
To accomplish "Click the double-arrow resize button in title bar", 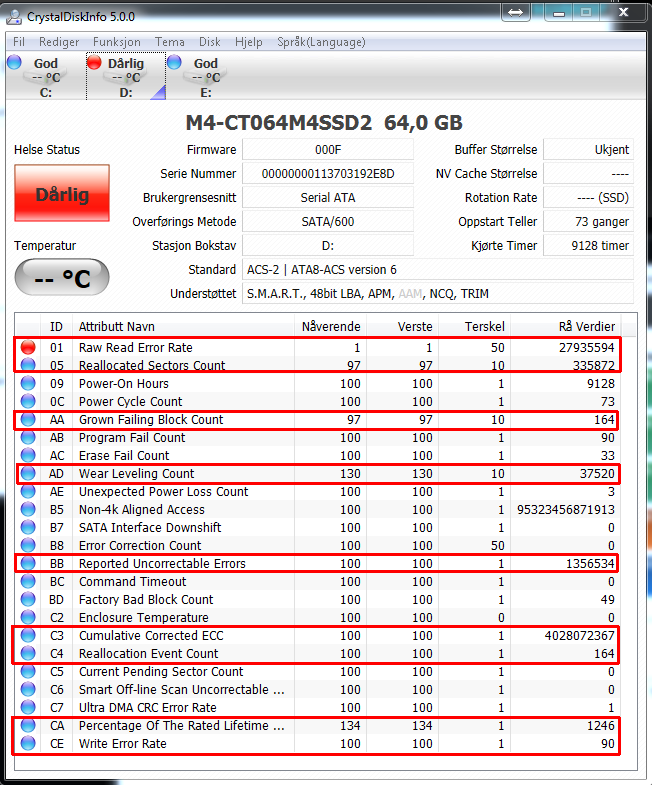I will [x=516, y=13].
